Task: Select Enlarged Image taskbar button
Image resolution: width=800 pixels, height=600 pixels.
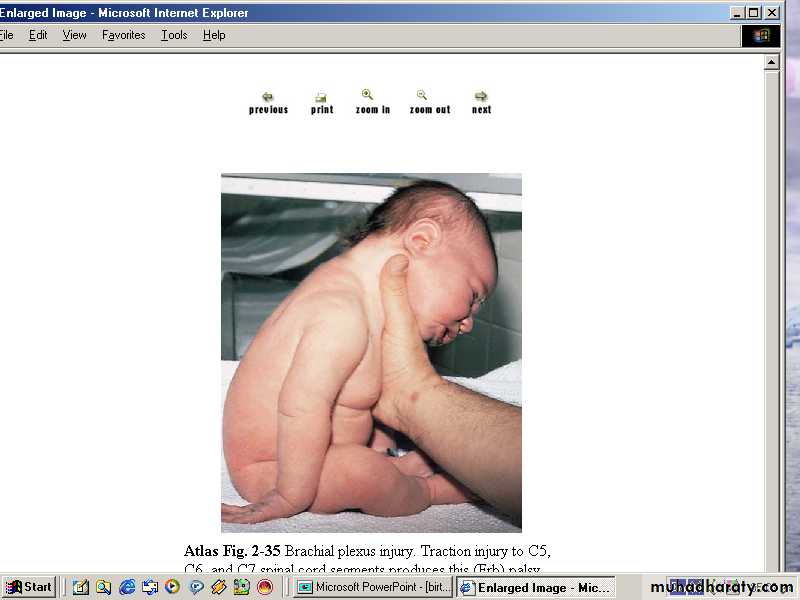Action: pyautogui.click(x=534, y=587)
